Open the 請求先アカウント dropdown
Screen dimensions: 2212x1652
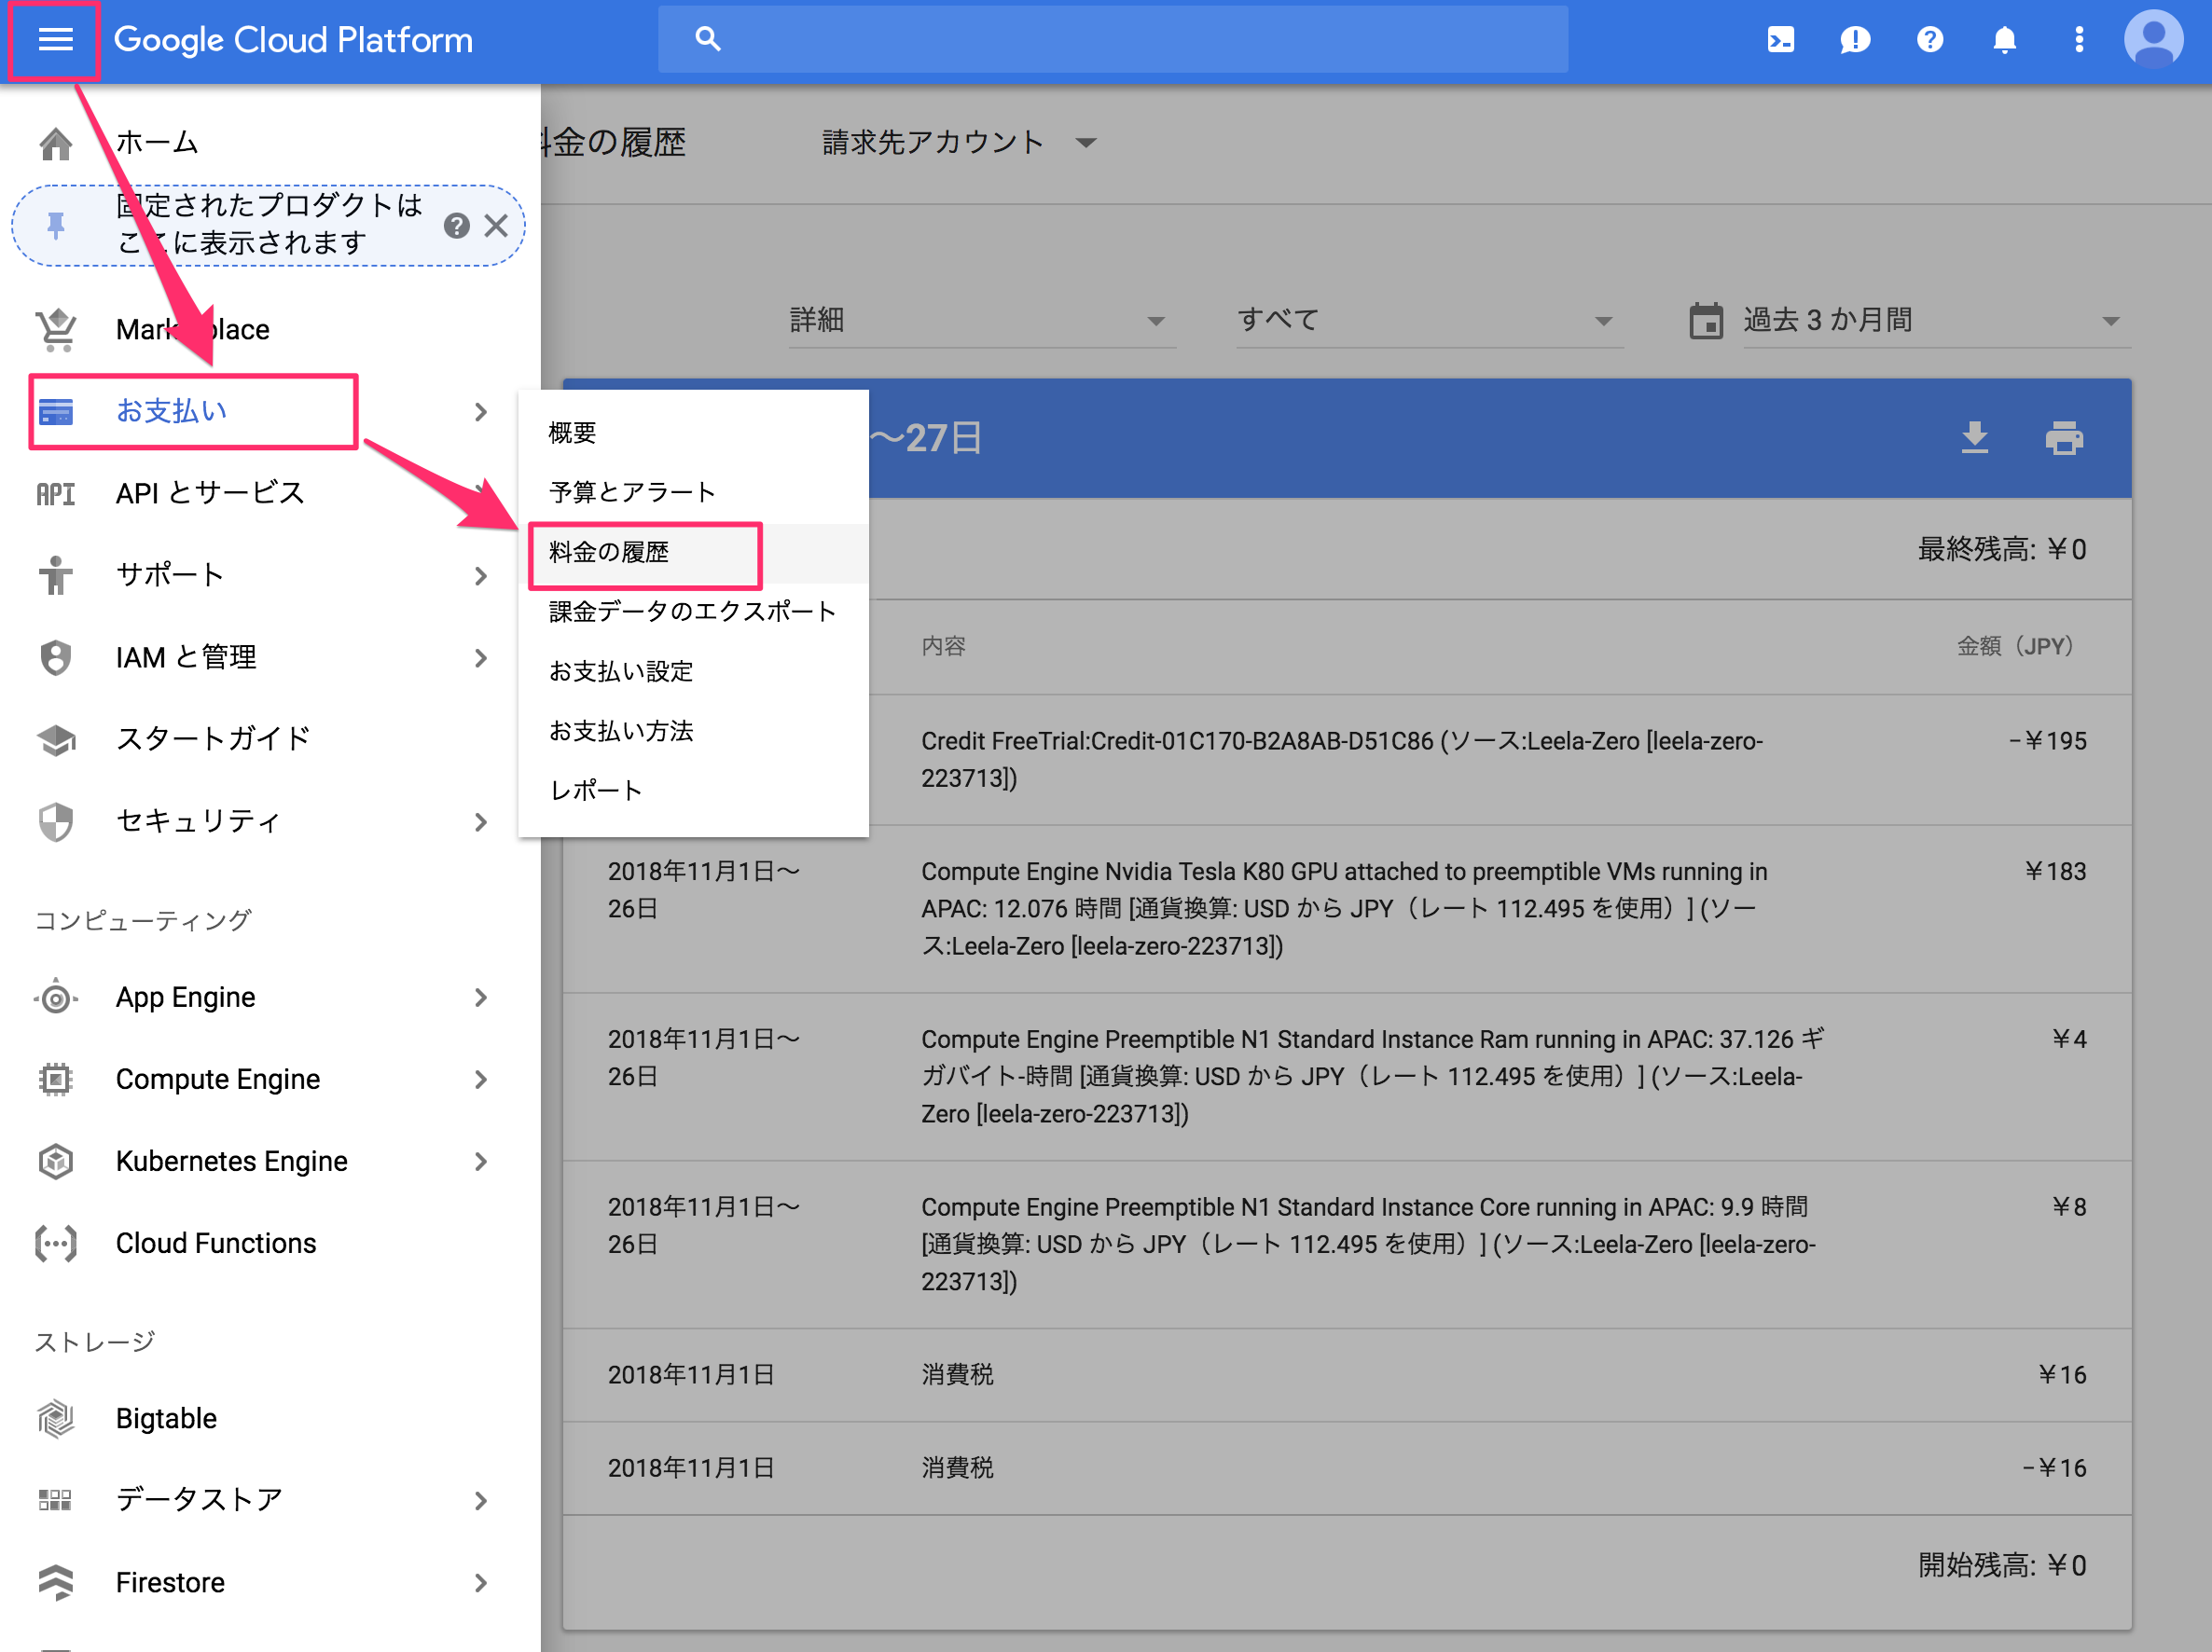coord(960,143)
